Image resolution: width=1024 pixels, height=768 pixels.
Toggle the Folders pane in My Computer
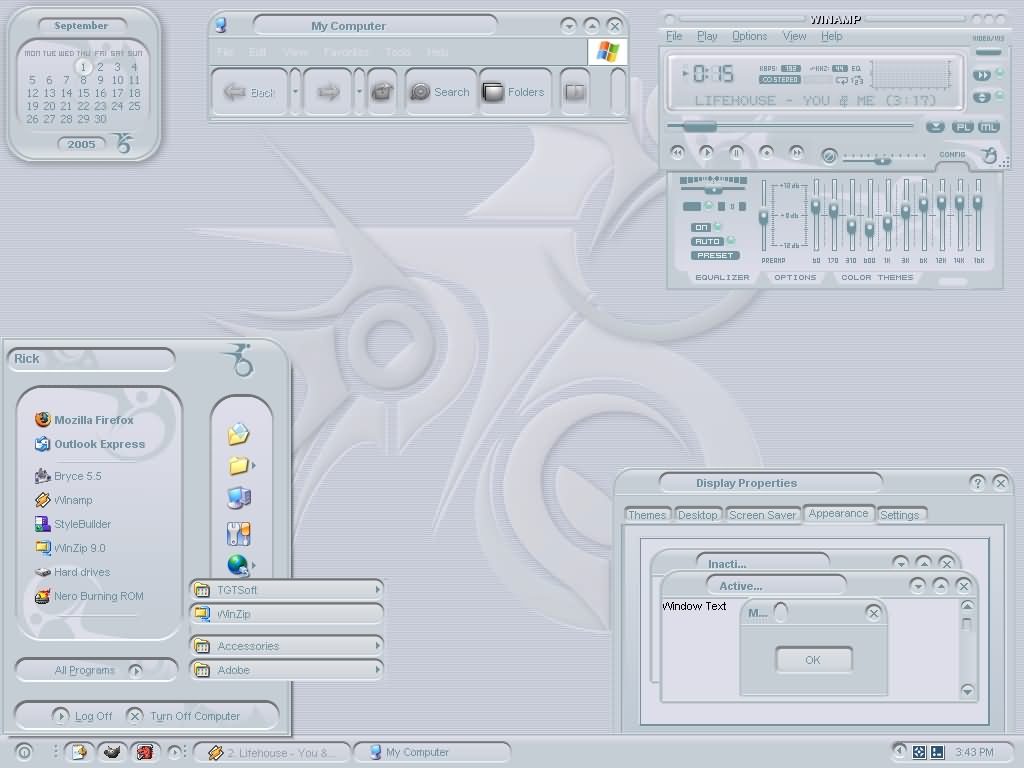point(514,92)
